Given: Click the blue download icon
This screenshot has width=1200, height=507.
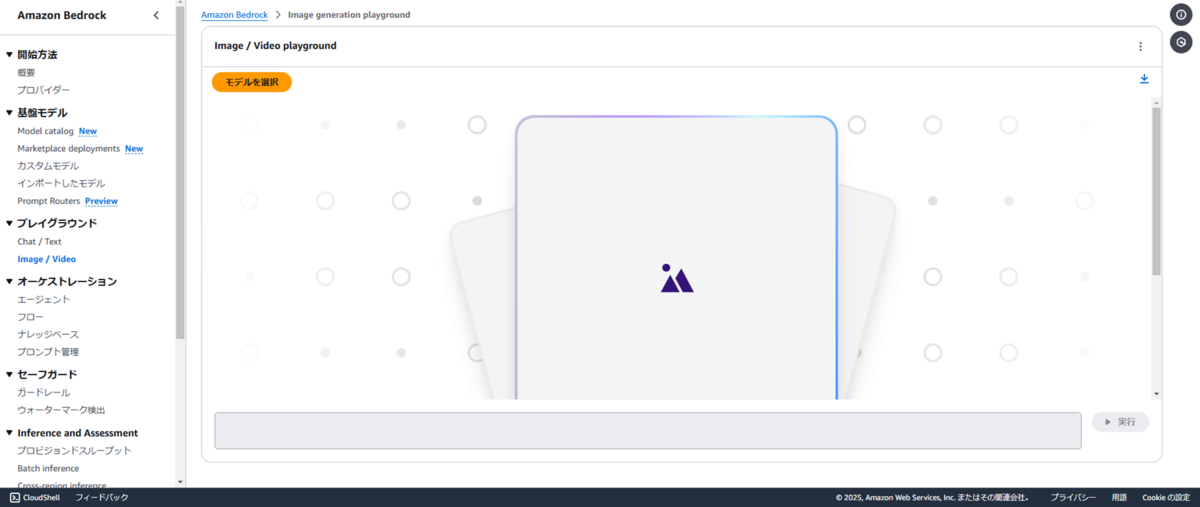Looking at the screenshot, I should 1144,79.
